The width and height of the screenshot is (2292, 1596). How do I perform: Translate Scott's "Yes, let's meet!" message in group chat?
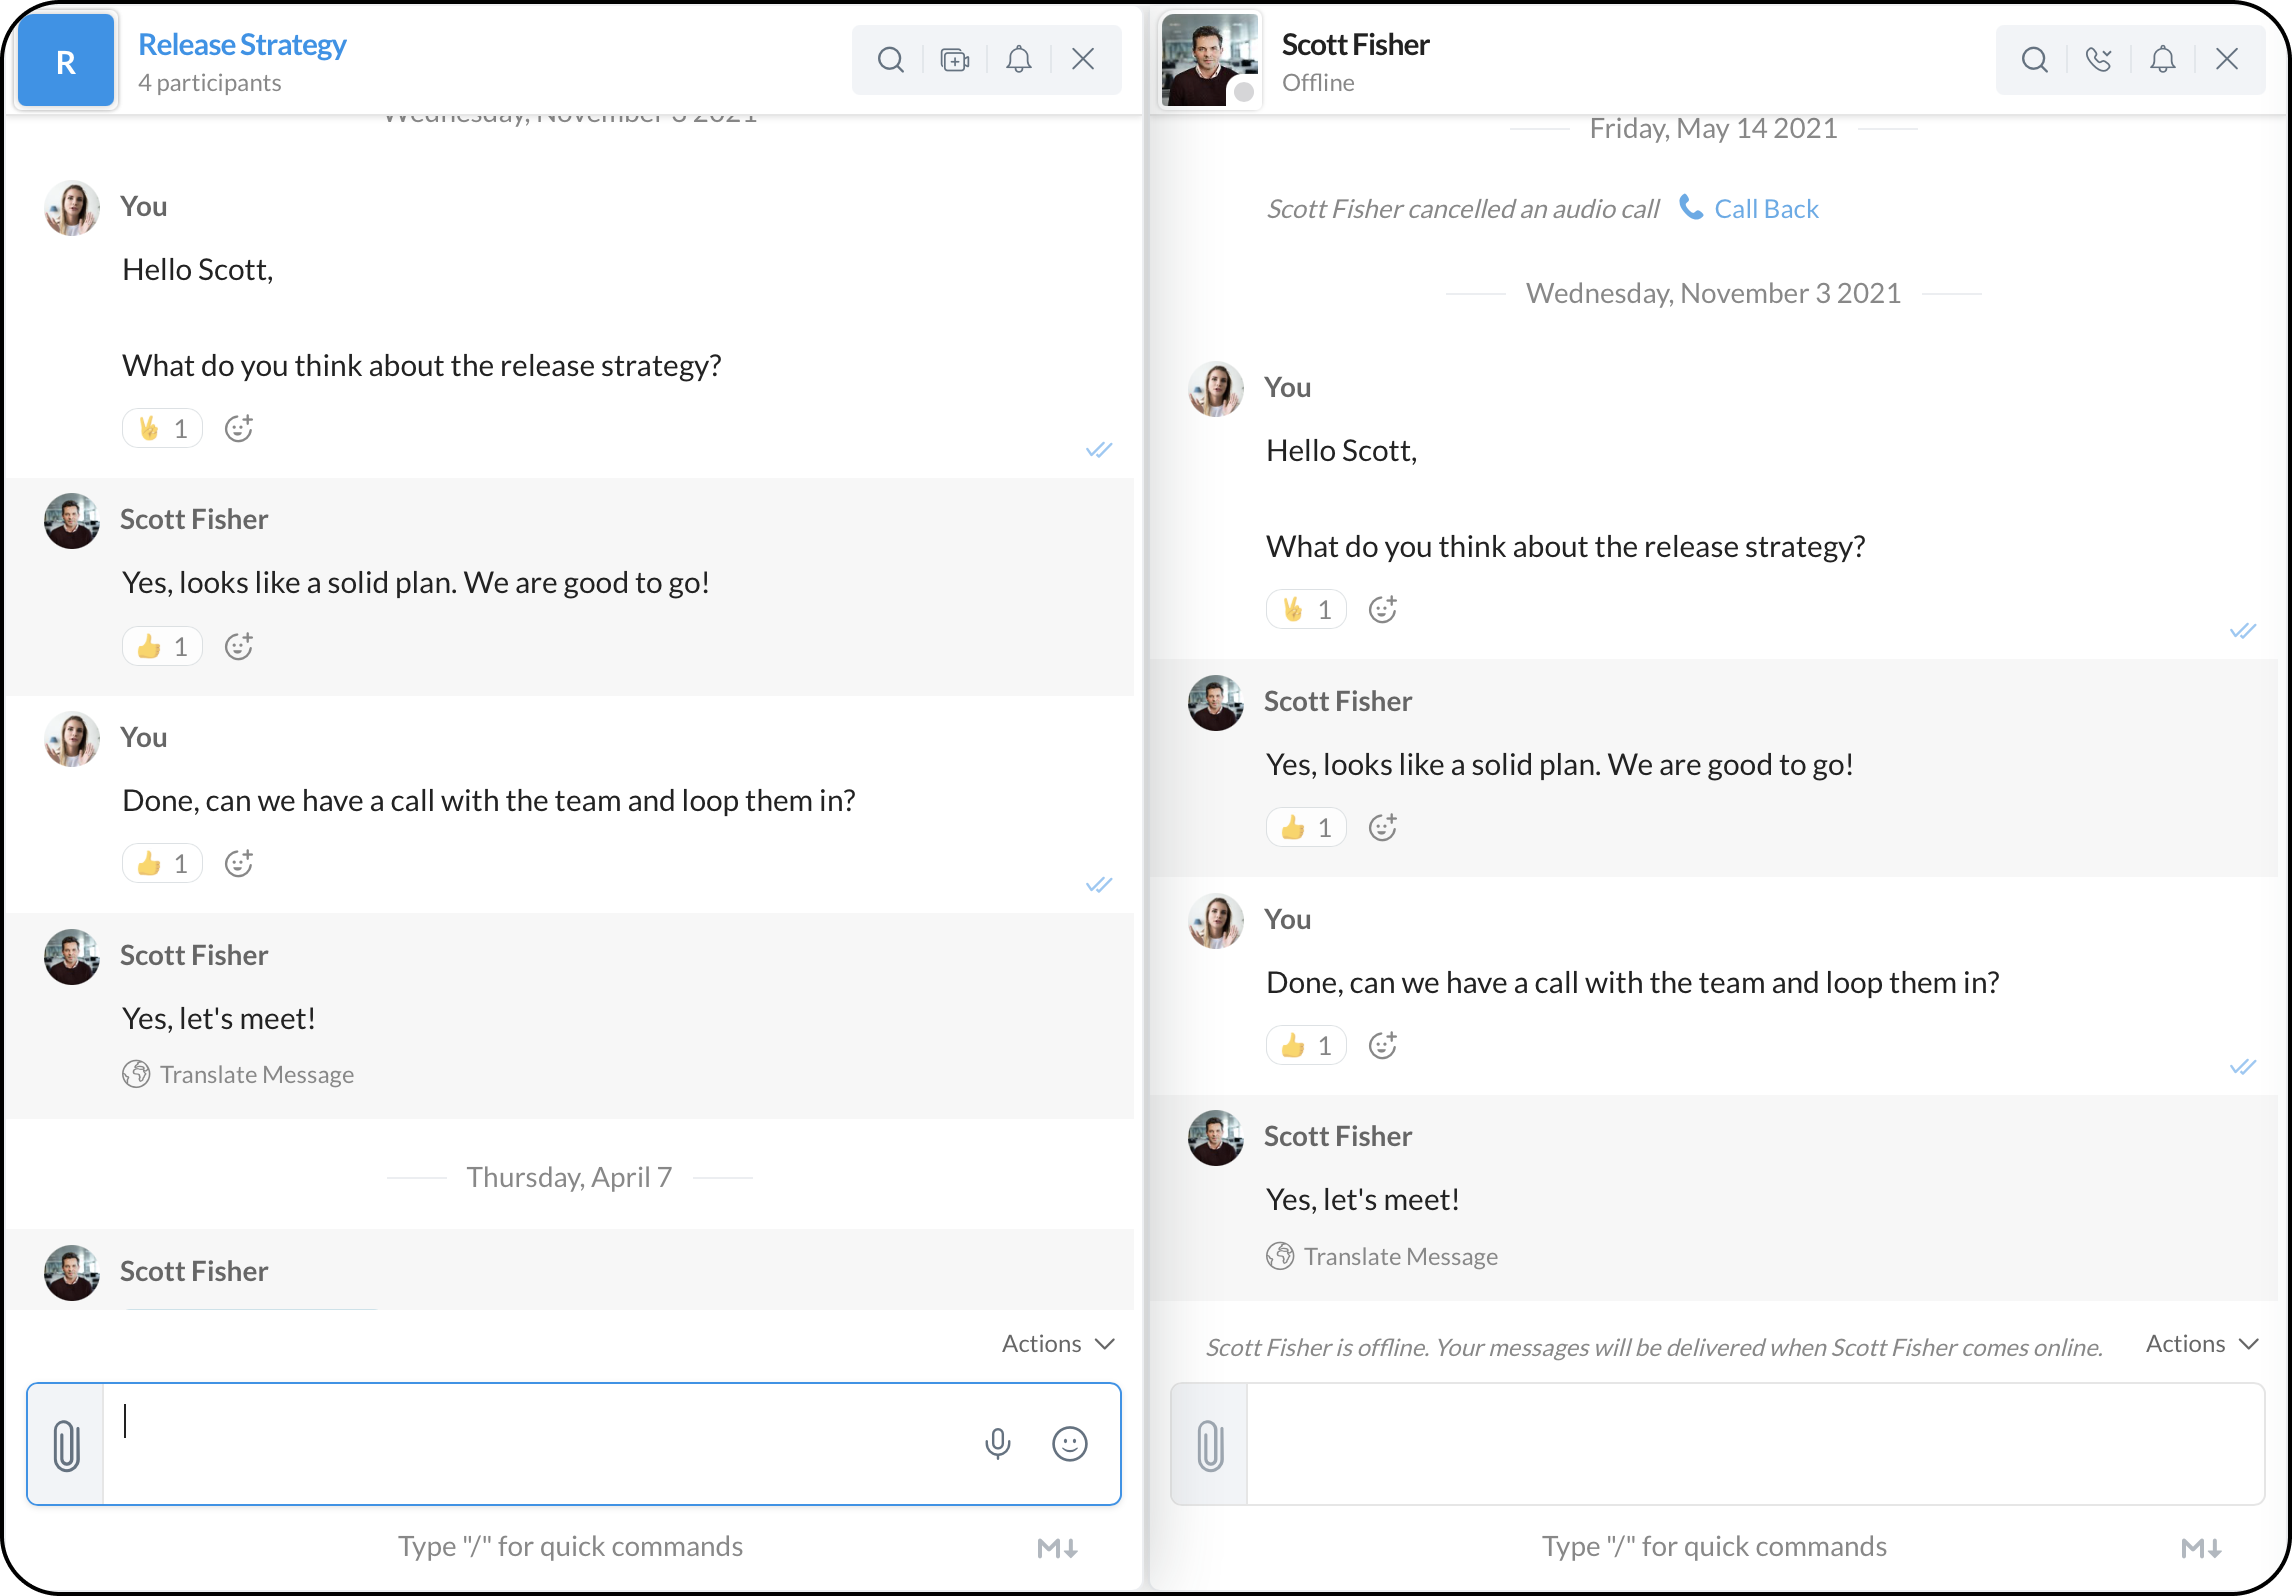(256, 1074)
